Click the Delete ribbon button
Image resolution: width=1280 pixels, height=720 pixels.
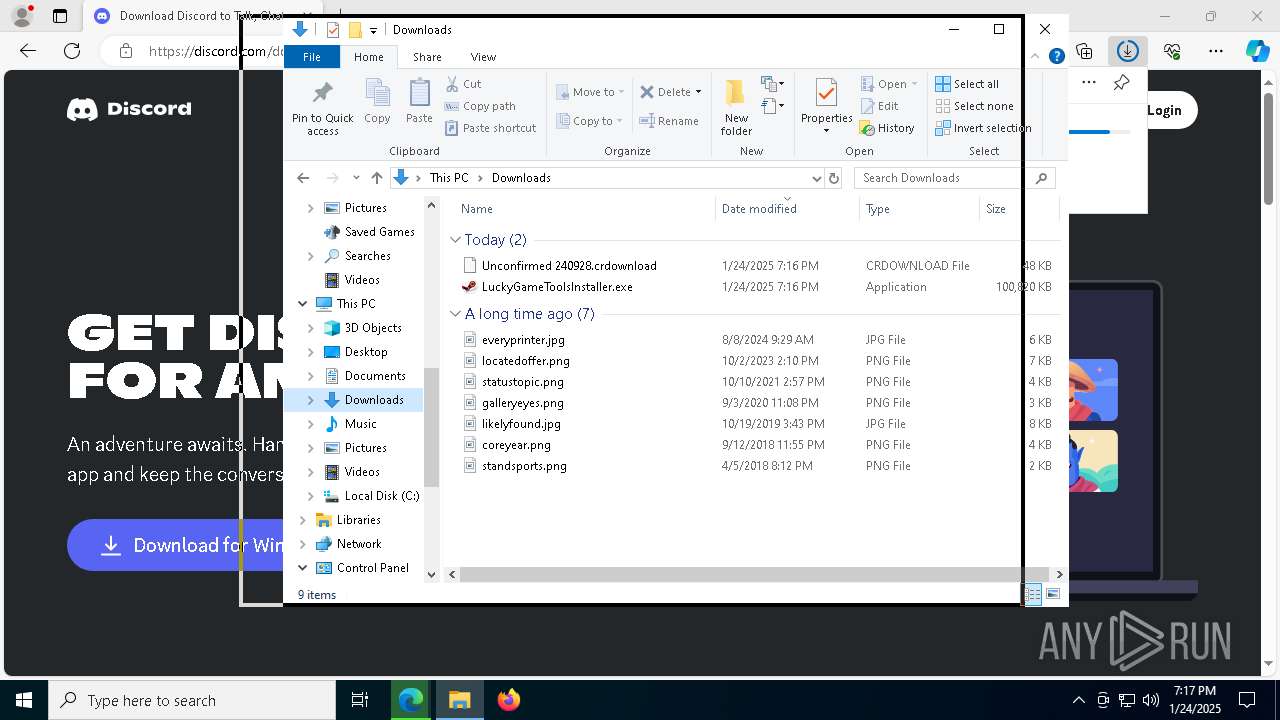click(x=665, y=92)
